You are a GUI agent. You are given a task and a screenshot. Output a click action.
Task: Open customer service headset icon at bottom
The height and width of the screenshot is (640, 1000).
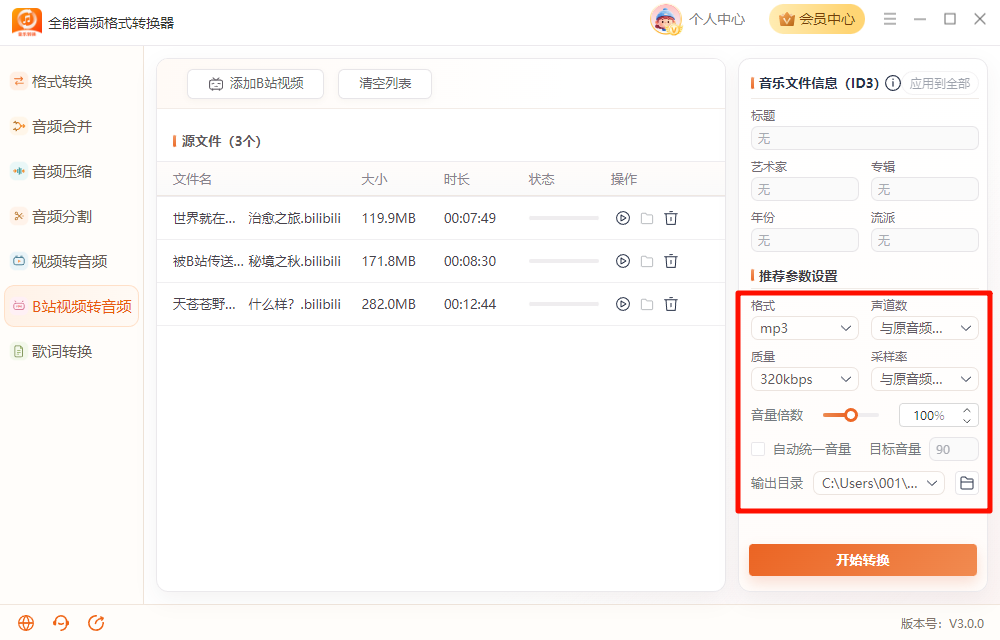(x=61, y=623)
